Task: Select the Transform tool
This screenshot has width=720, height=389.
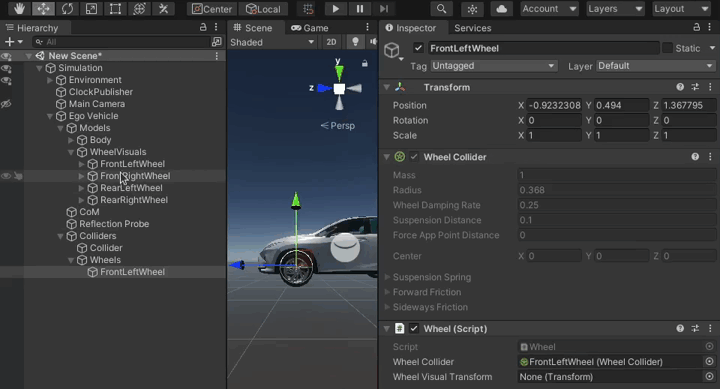Action: (139, 9)
